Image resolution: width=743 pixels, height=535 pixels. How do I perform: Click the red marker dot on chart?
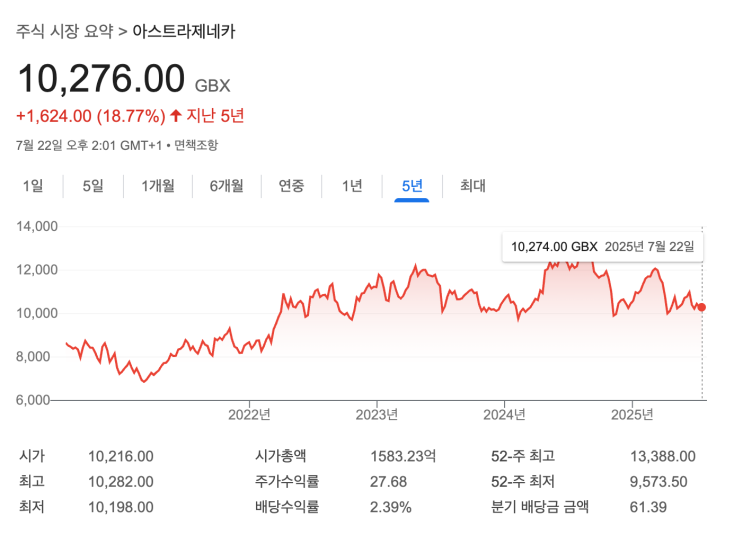pyautogui.click(x=702, y=307)
